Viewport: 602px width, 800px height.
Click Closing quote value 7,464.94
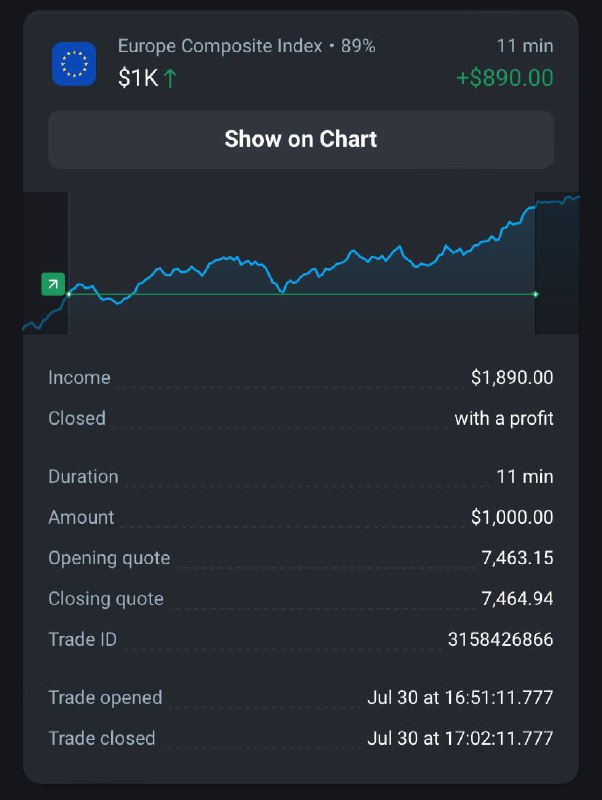click(517, 598)
